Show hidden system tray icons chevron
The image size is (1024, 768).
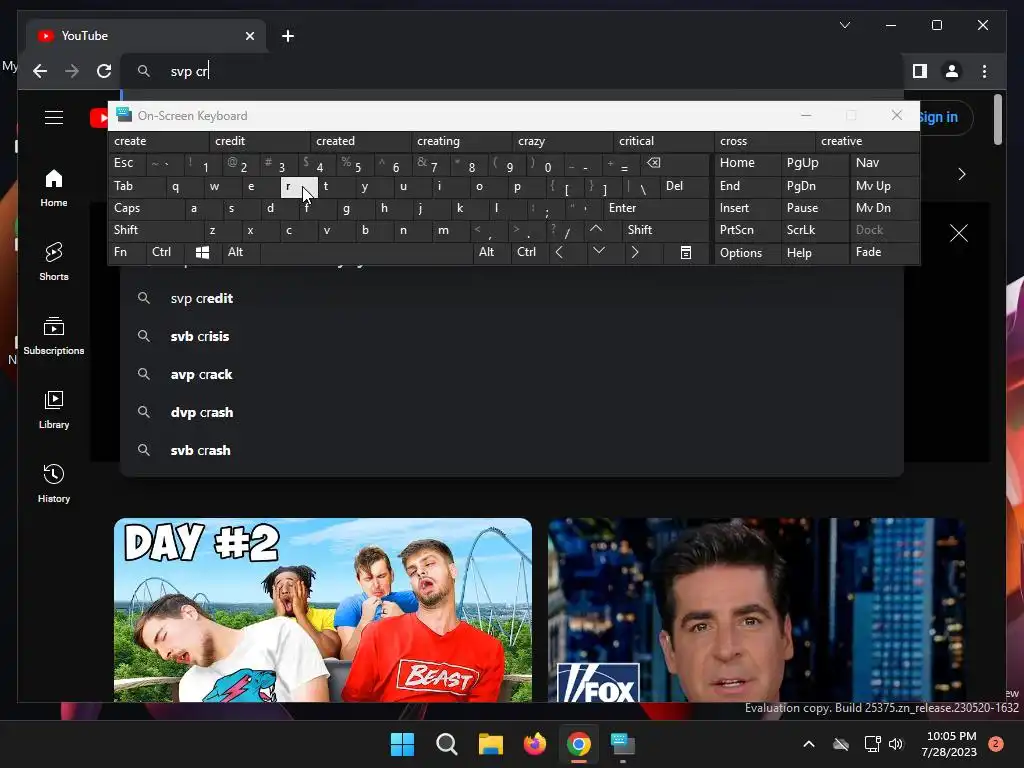[x=808, y=744]
